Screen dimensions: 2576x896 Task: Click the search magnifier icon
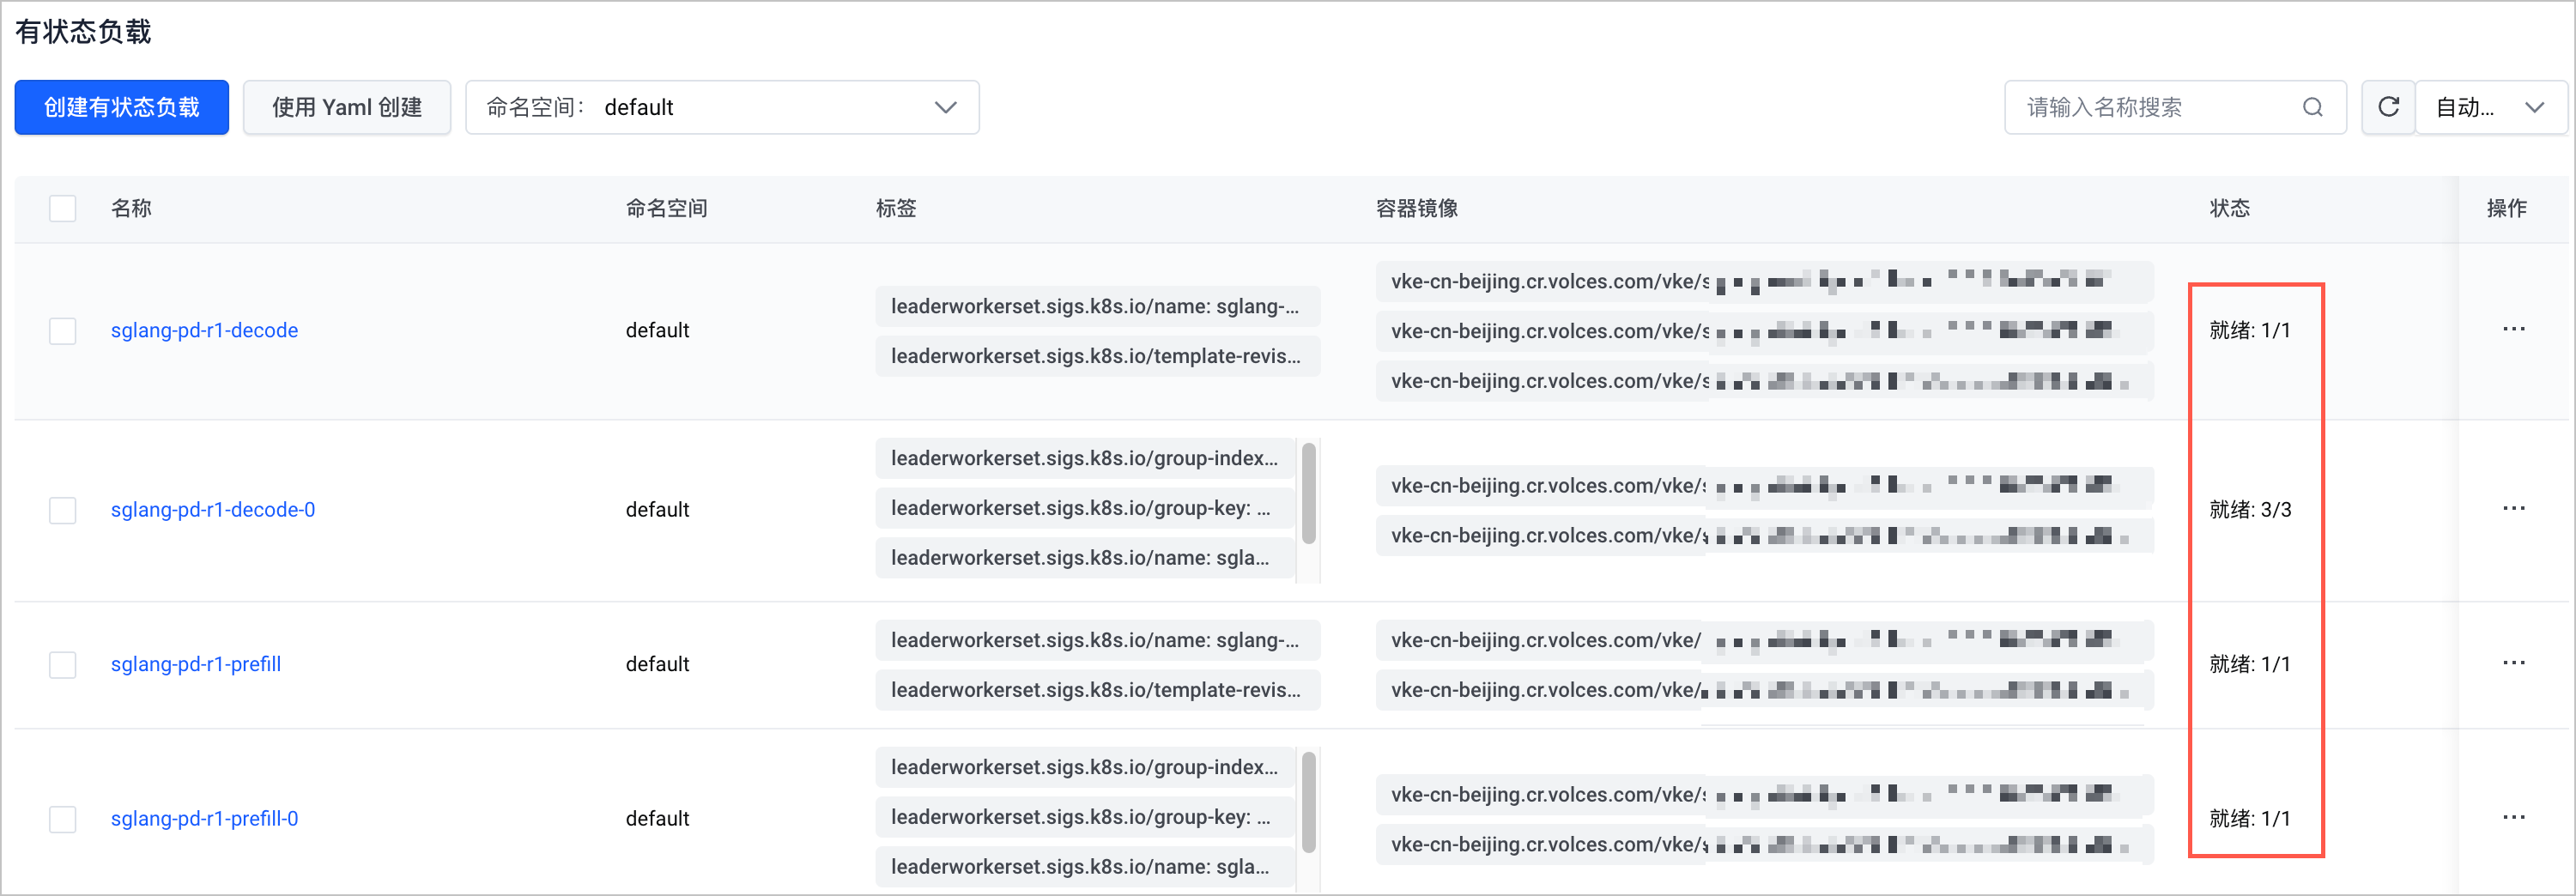coord(2312,107)
